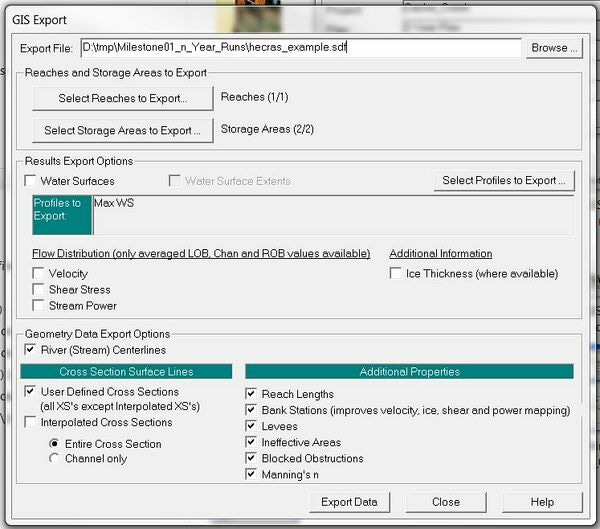Image resolution: width=600 pixels, height=529 pixels.
Task: Click the Additional Information heading text
Action: (x=441, y=253)
